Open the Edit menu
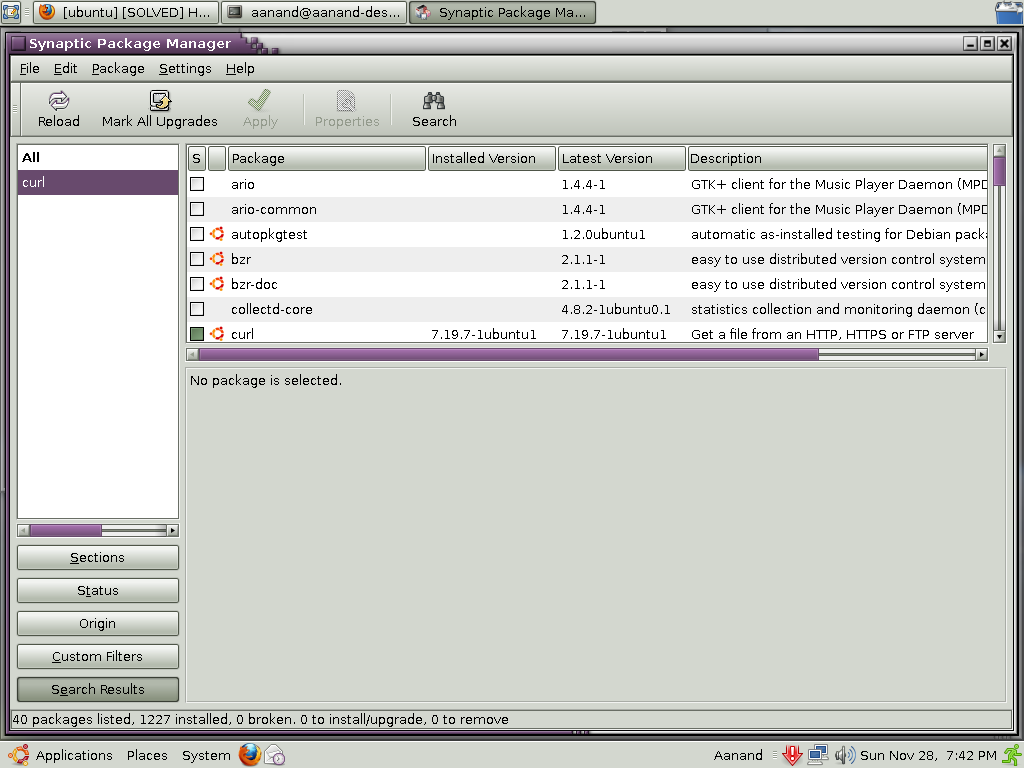Image resolution: width=1024 pixels, height=768 pixels. (x=65, y=69)
